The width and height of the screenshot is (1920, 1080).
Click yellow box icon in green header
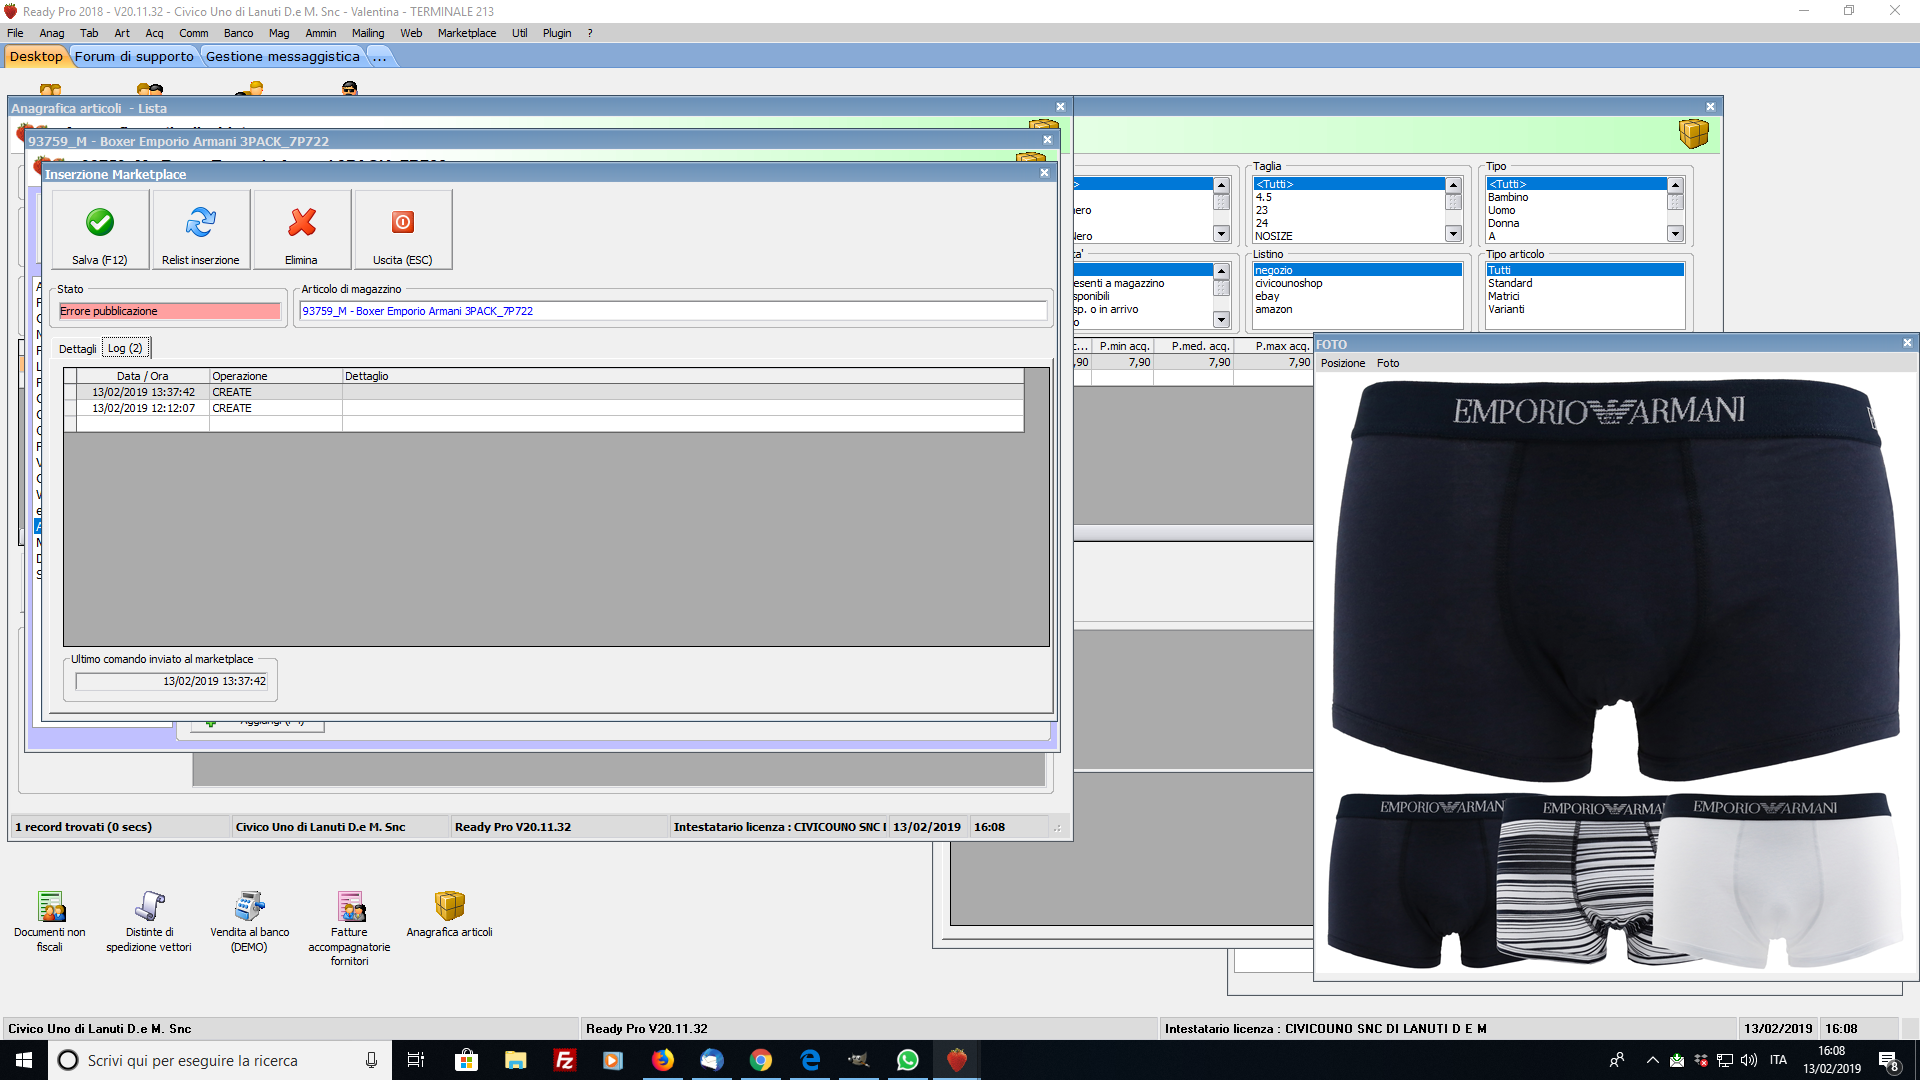coord(1693,133)
